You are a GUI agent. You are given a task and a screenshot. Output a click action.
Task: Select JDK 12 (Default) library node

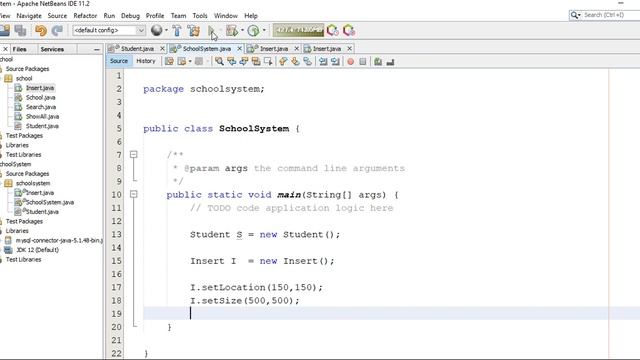click(x=37, y=250)
